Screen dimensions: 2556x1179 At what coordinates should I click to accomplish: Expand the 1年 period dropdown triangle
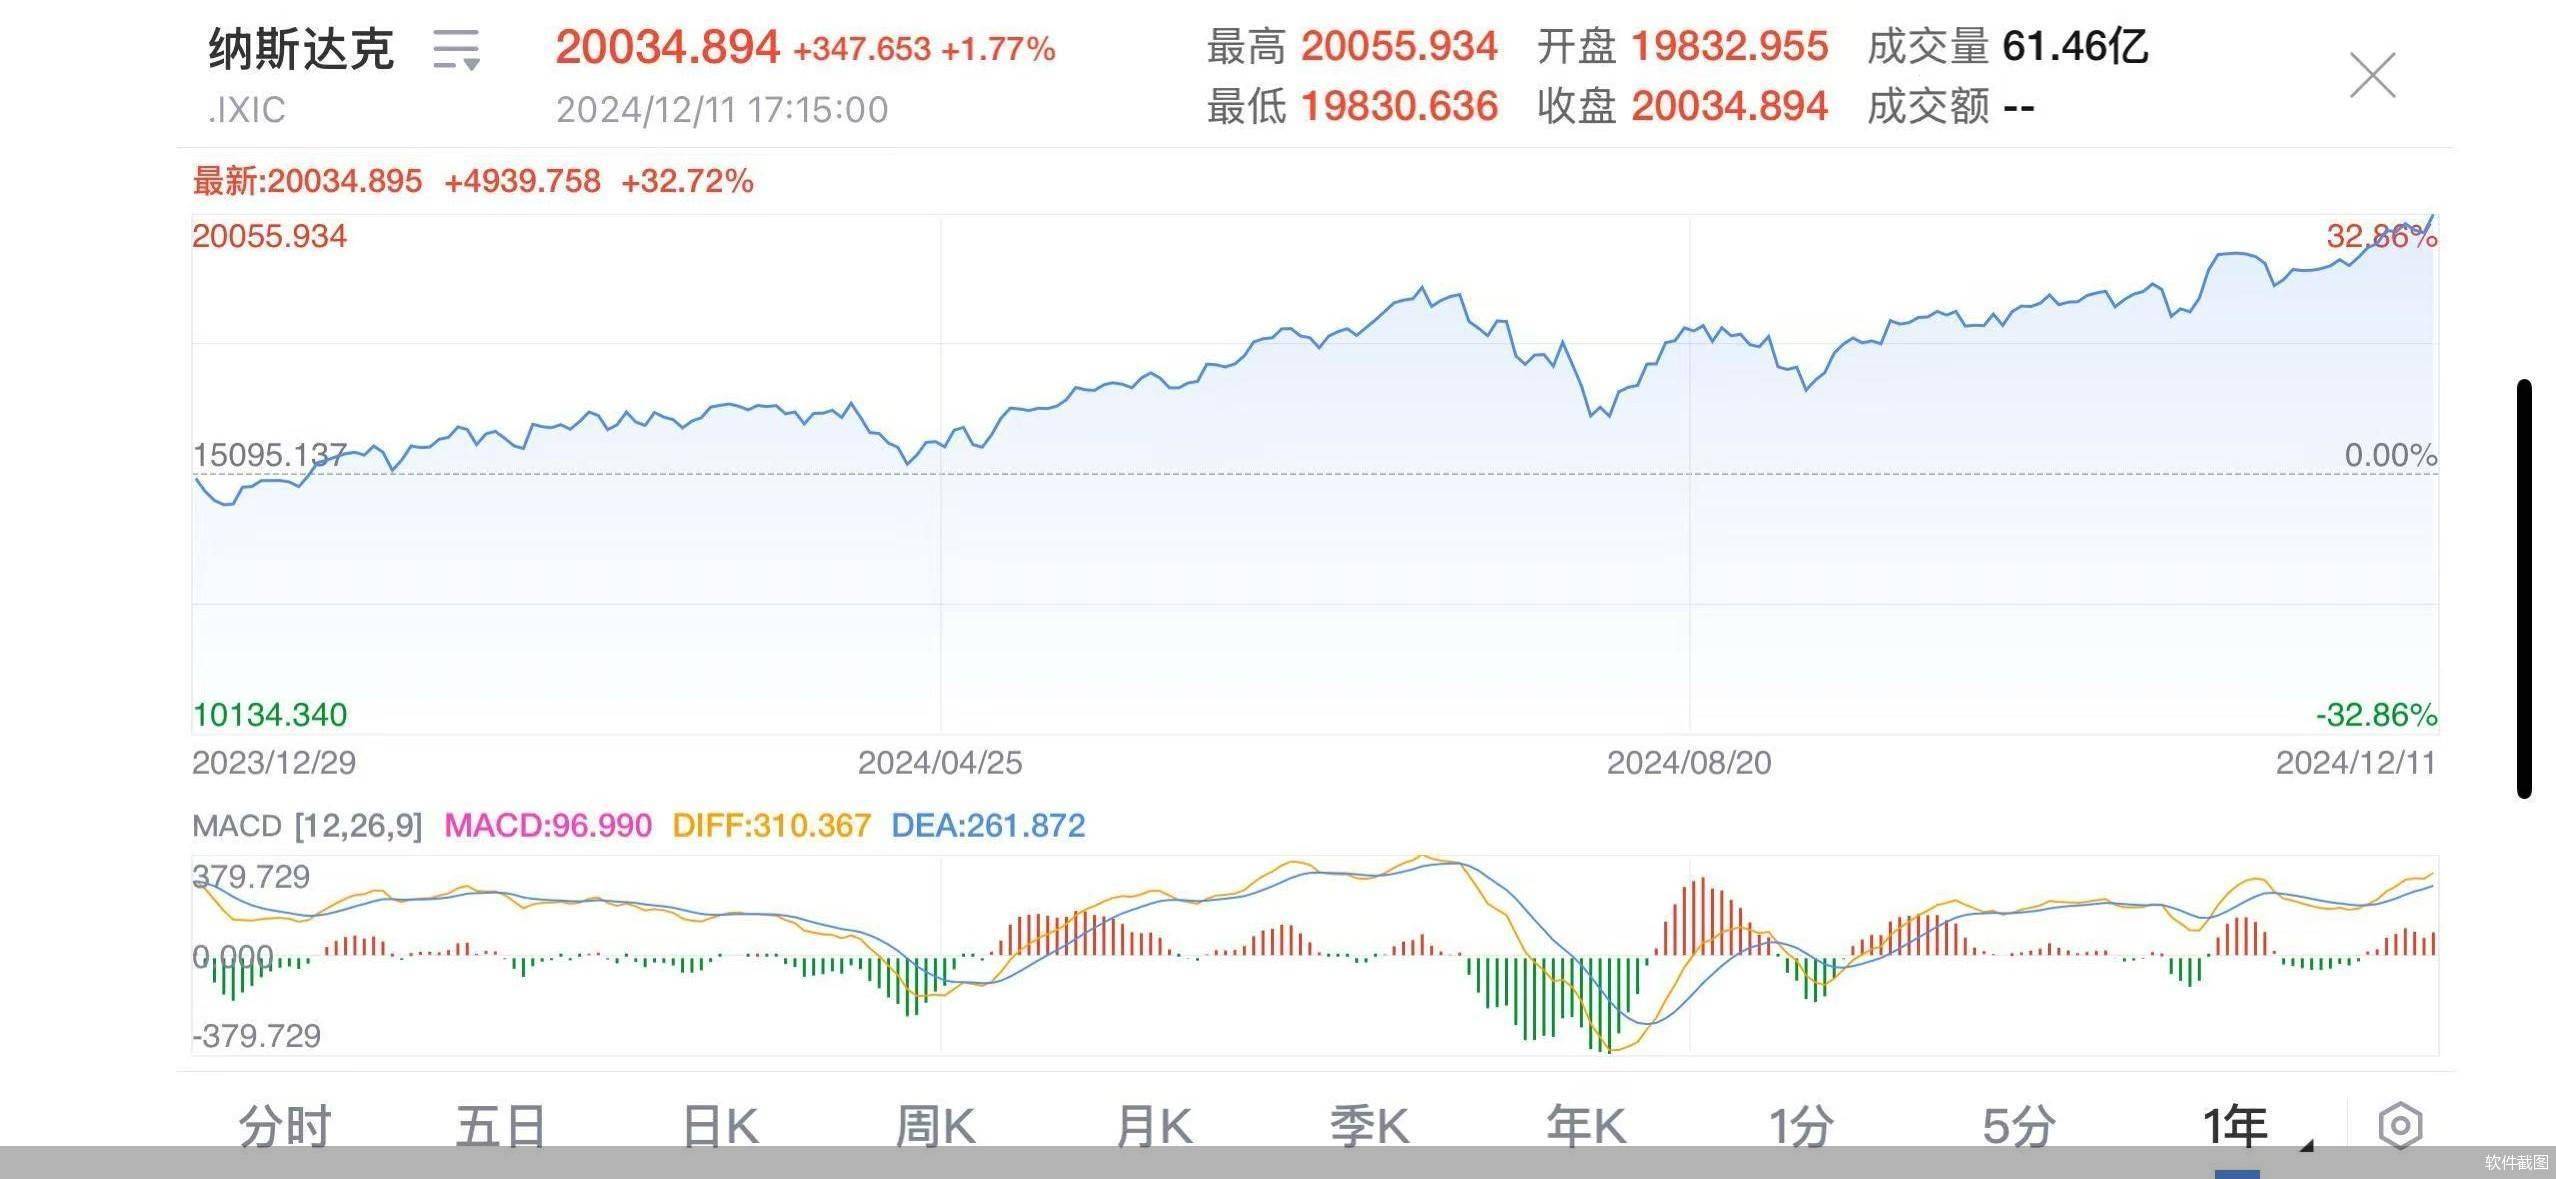2307,1145
